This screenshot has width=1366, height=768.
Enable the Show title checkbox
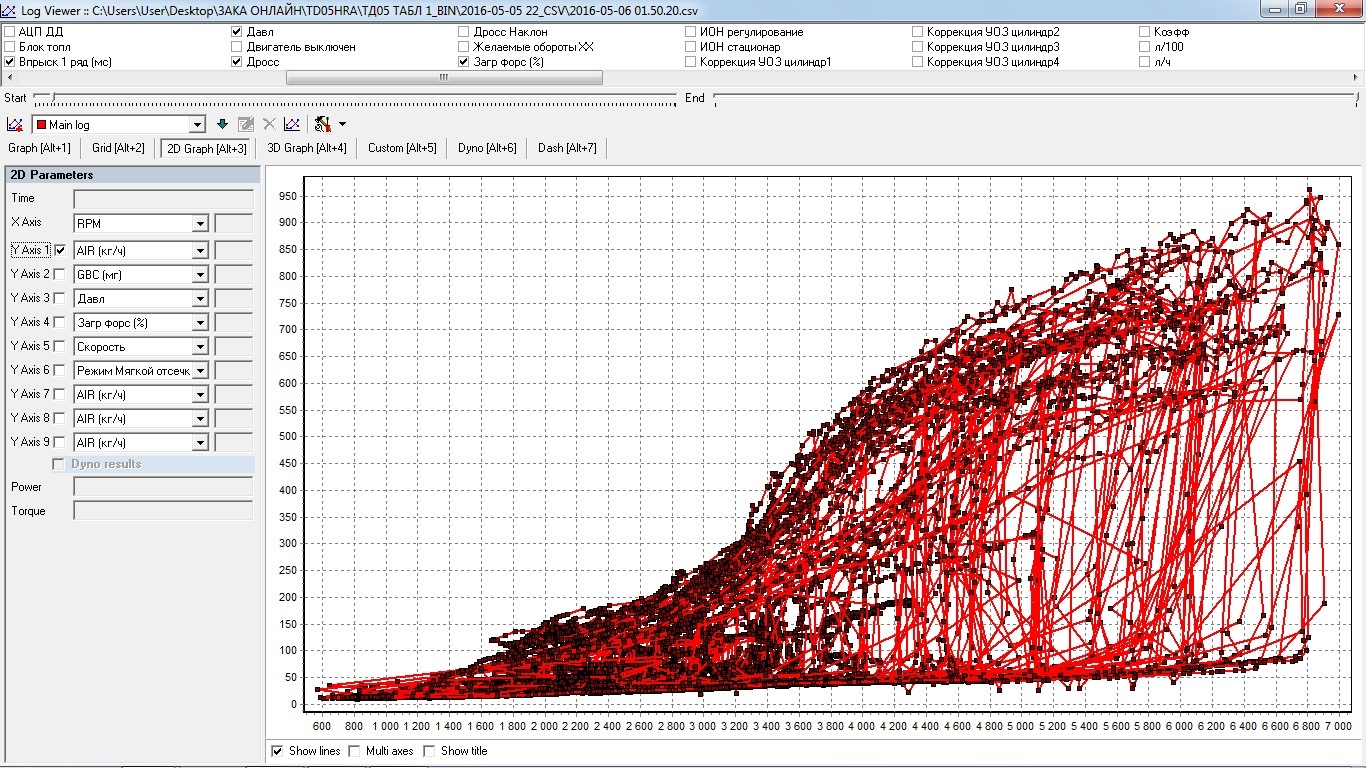click(x=429, y=751)
